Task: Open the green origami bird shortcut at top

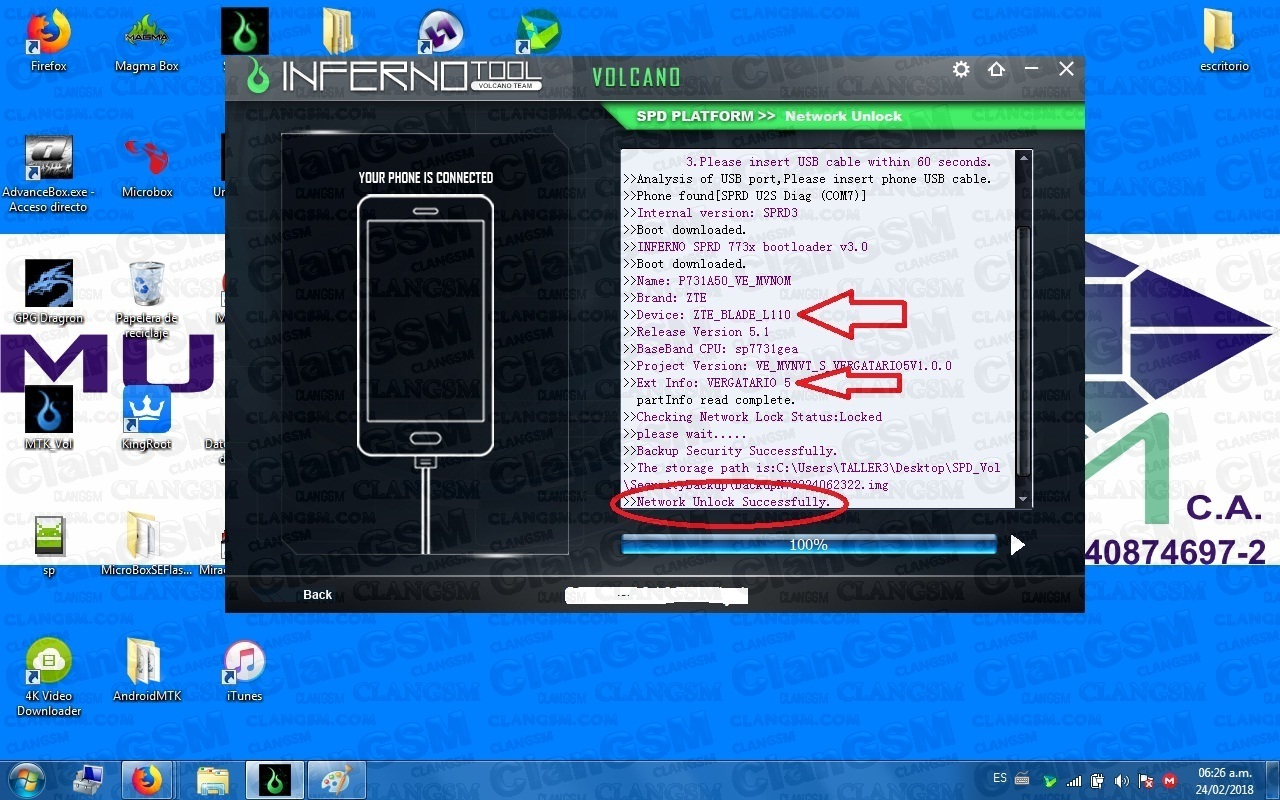Action: [538, 32]
